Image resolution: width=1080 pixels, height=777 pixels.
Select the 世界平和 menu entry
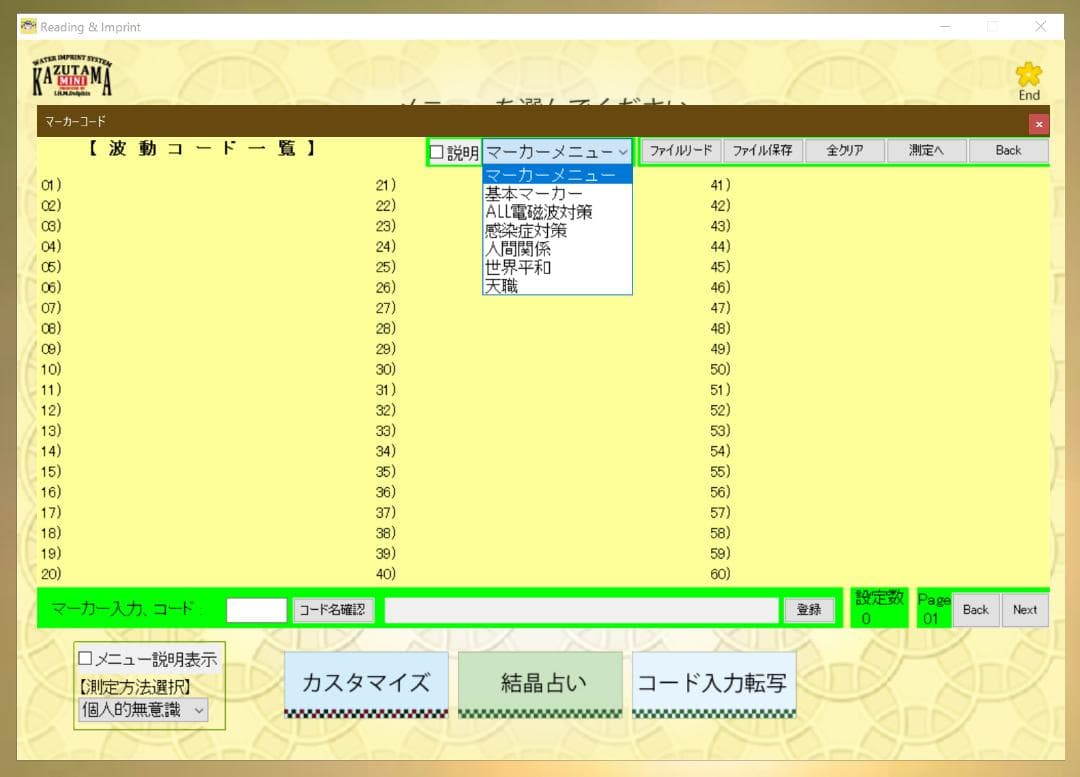pyautogui.click(x=518, y=267)
